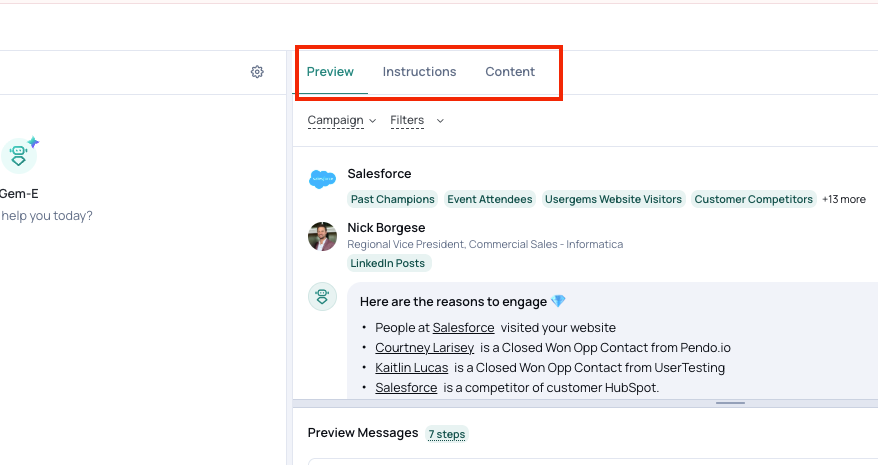Click the Customer Competitors tag
The width and height of the screenshot is (878, 465).
click(754, 199)
